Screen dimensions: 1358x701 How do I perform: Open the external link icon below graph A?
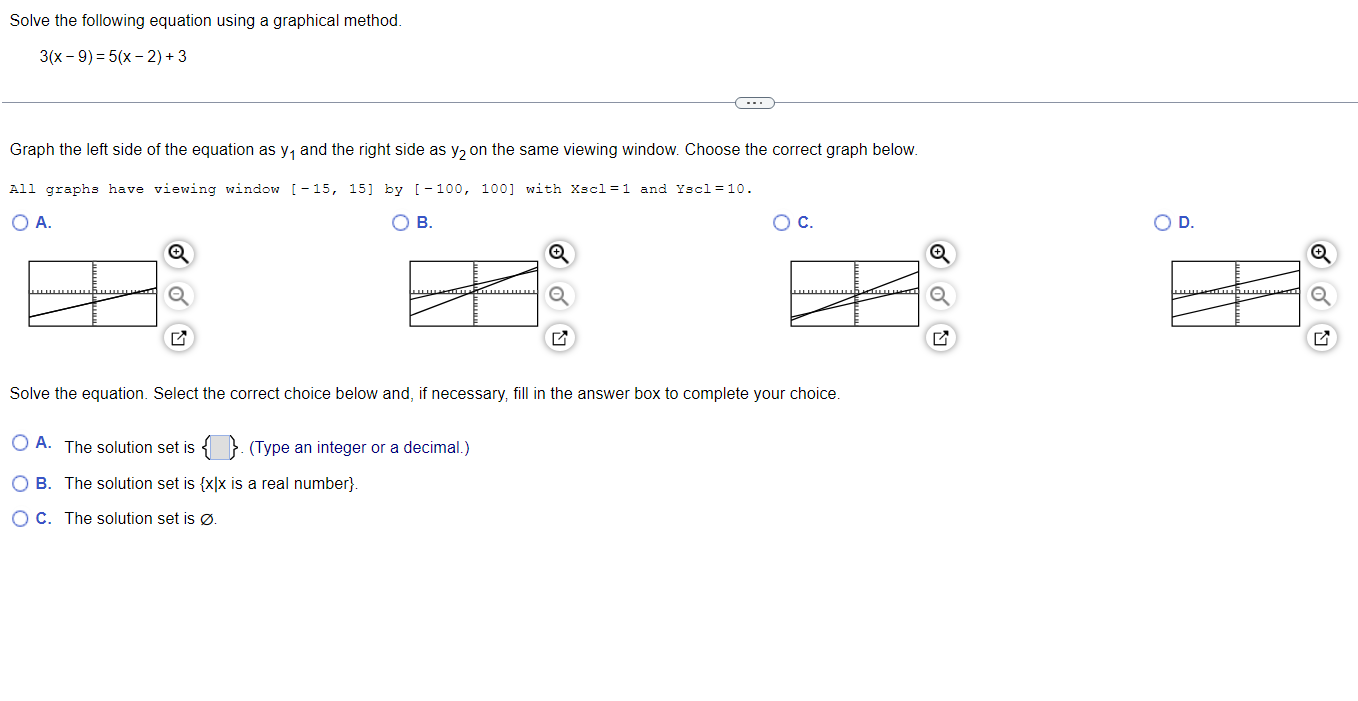178,337
